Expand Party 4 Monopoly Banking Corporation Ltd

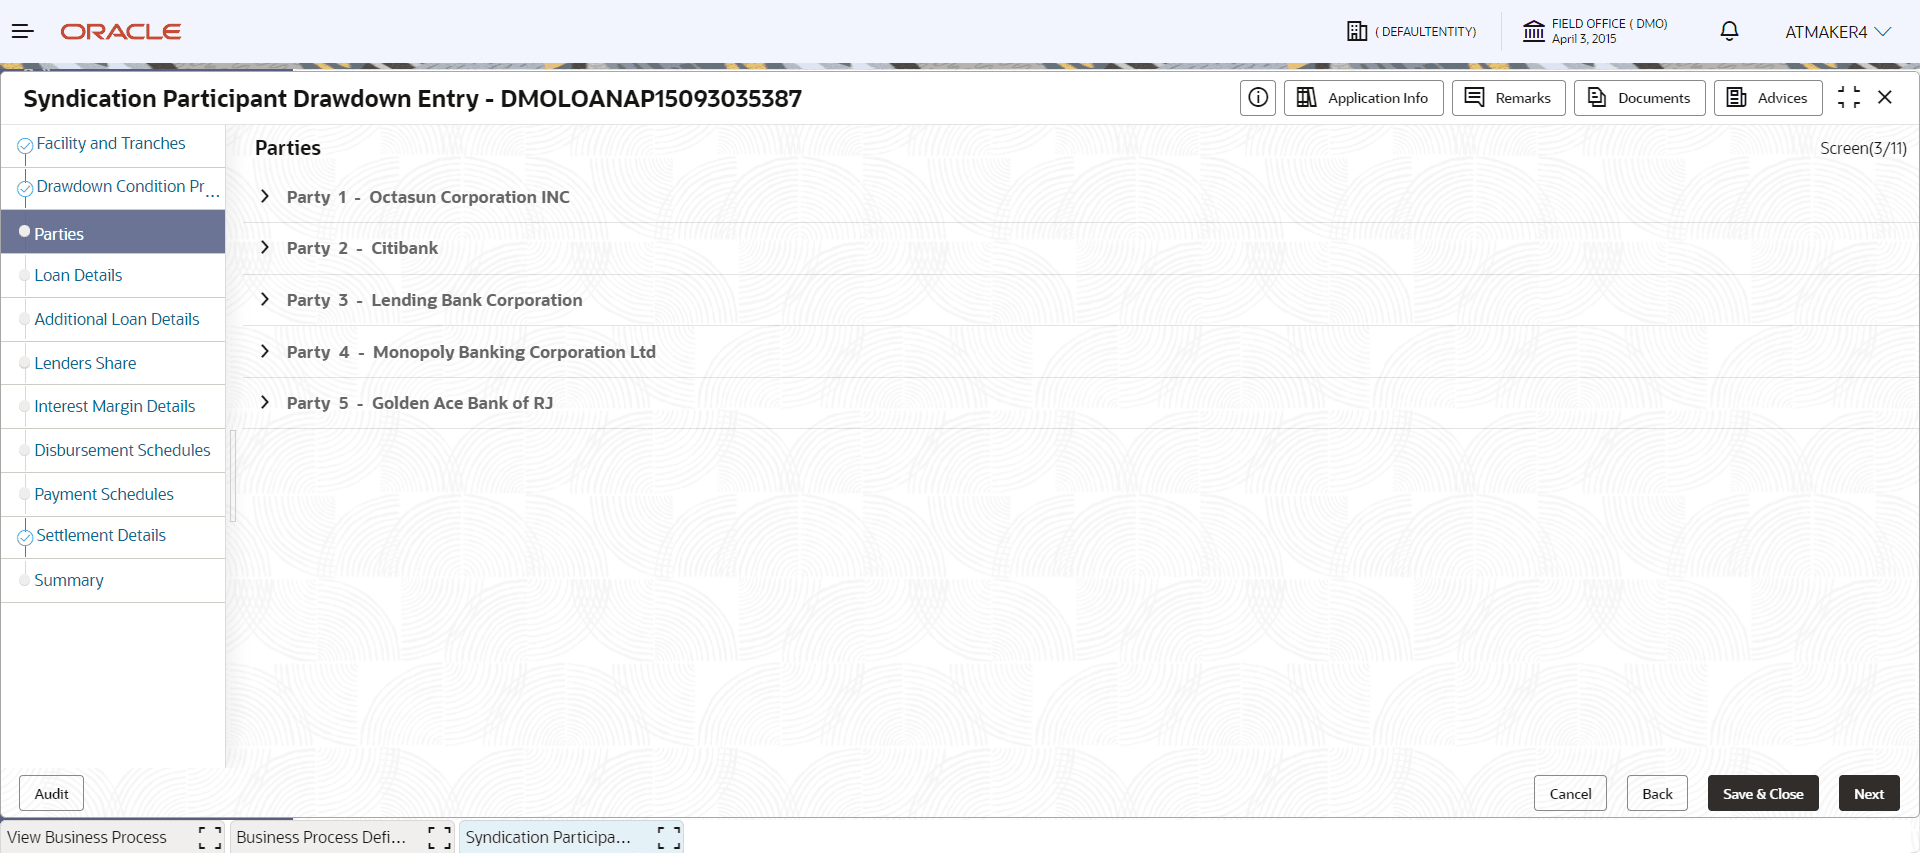(x=264, y=352)
